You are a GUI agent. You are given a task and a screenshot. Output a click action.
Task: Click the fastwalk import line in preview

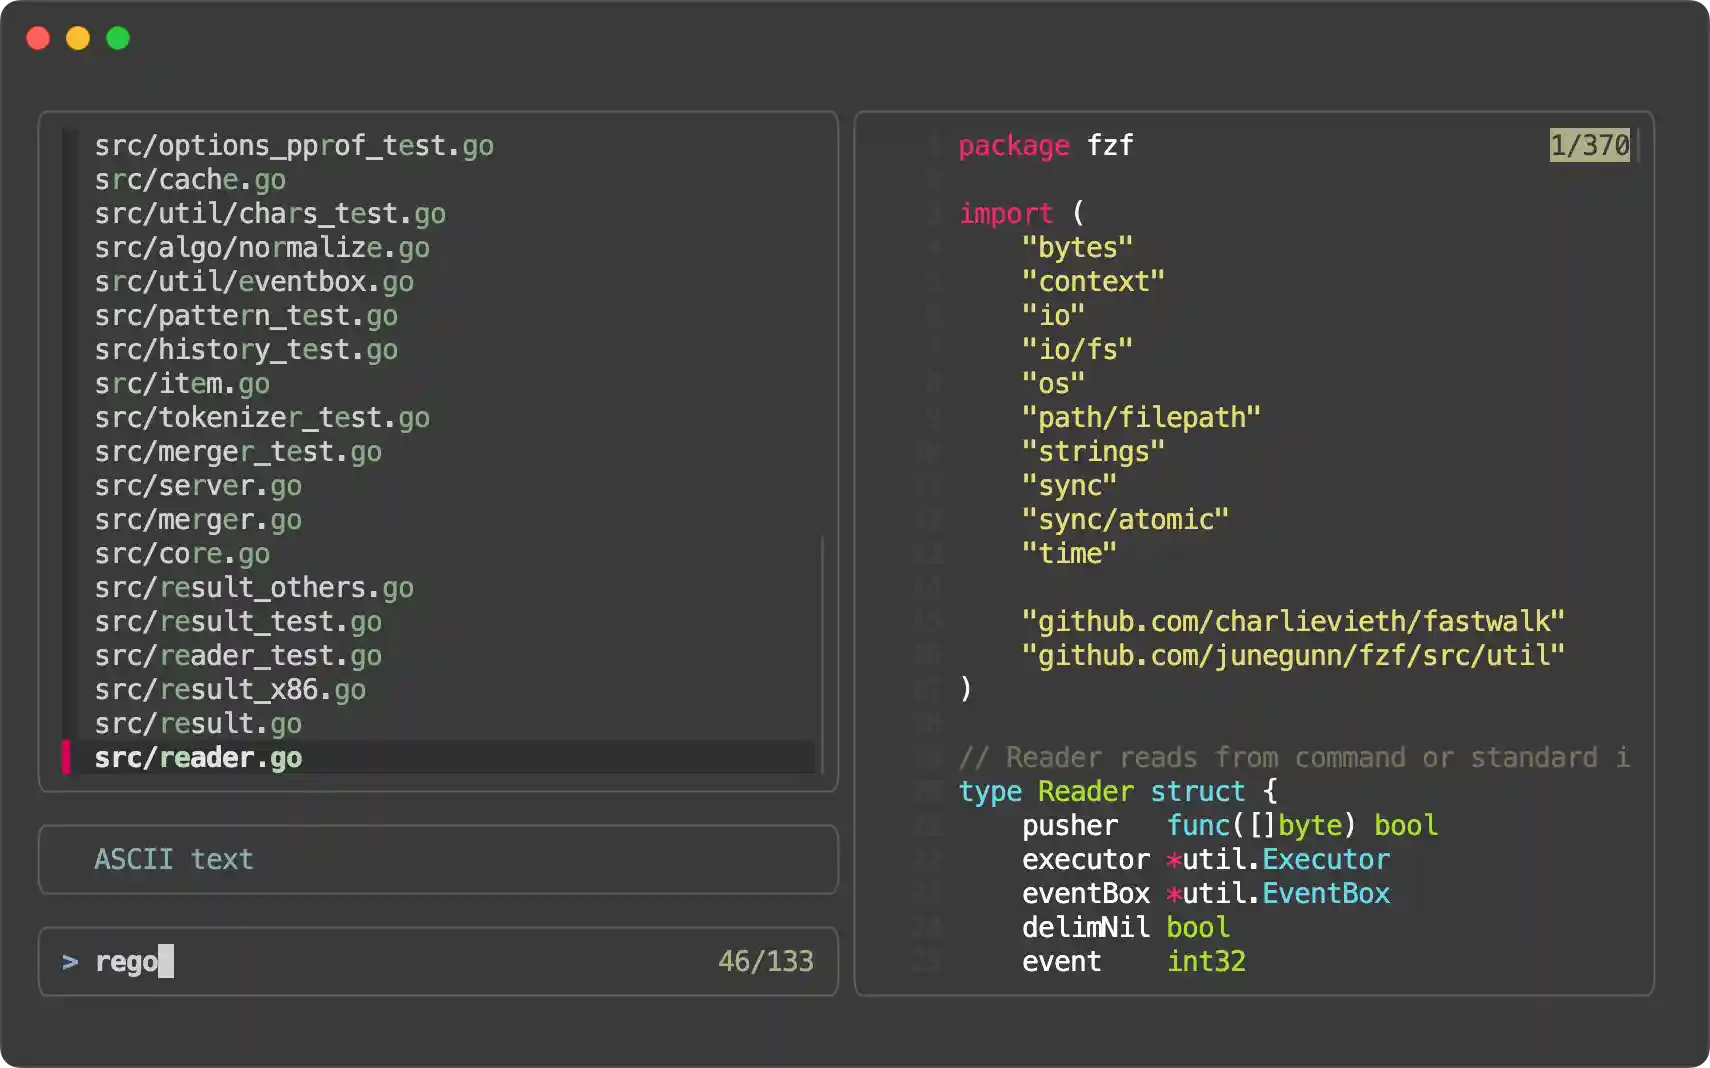coord(1292,622)
